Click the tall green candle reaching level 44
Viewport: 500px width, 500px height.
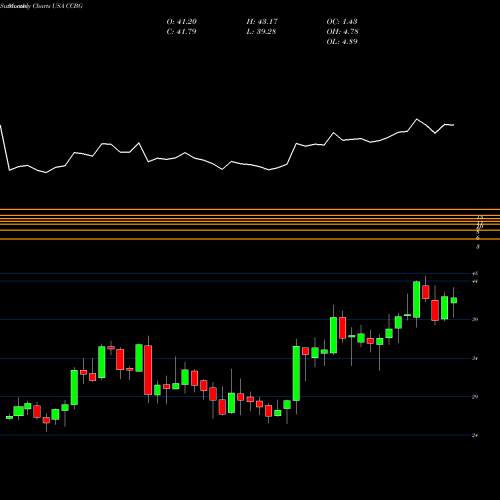(x=416, y=299)
